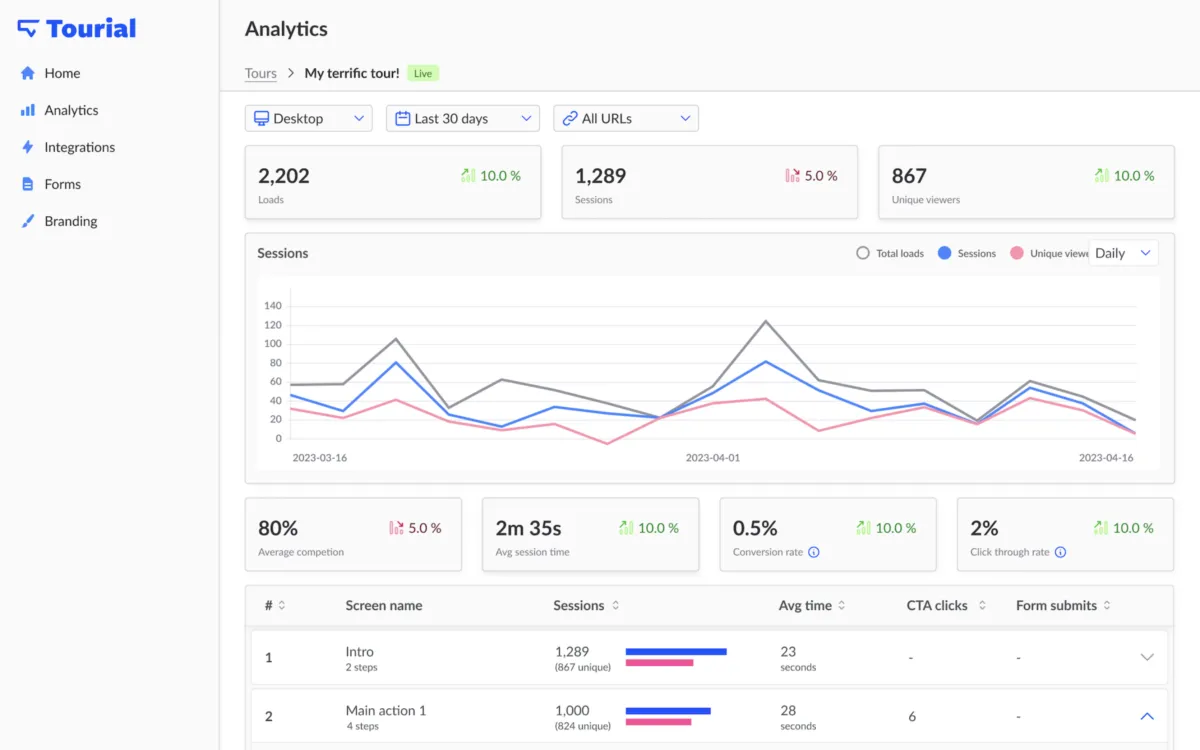Click the Loads trend up icon
This screenshot has width=1200, height=750.
click(468, 175)
